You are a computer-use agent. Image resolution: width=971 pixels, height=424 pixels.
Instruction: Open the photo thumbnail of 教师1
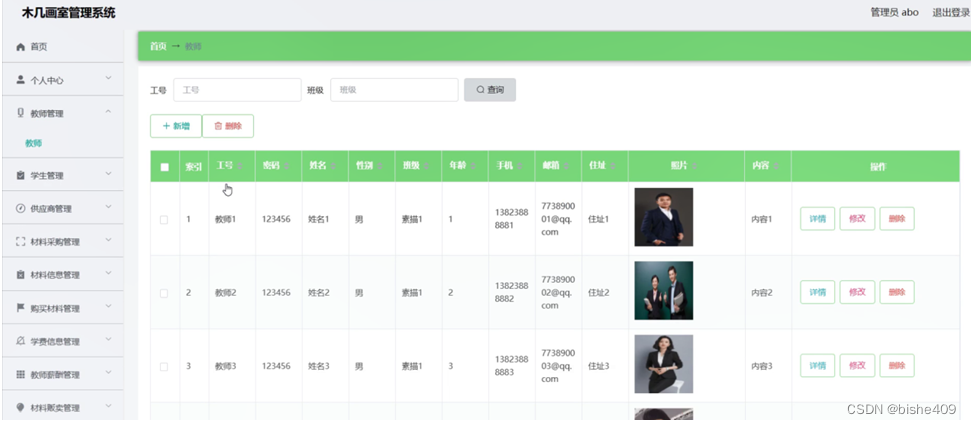pos(664,217)
